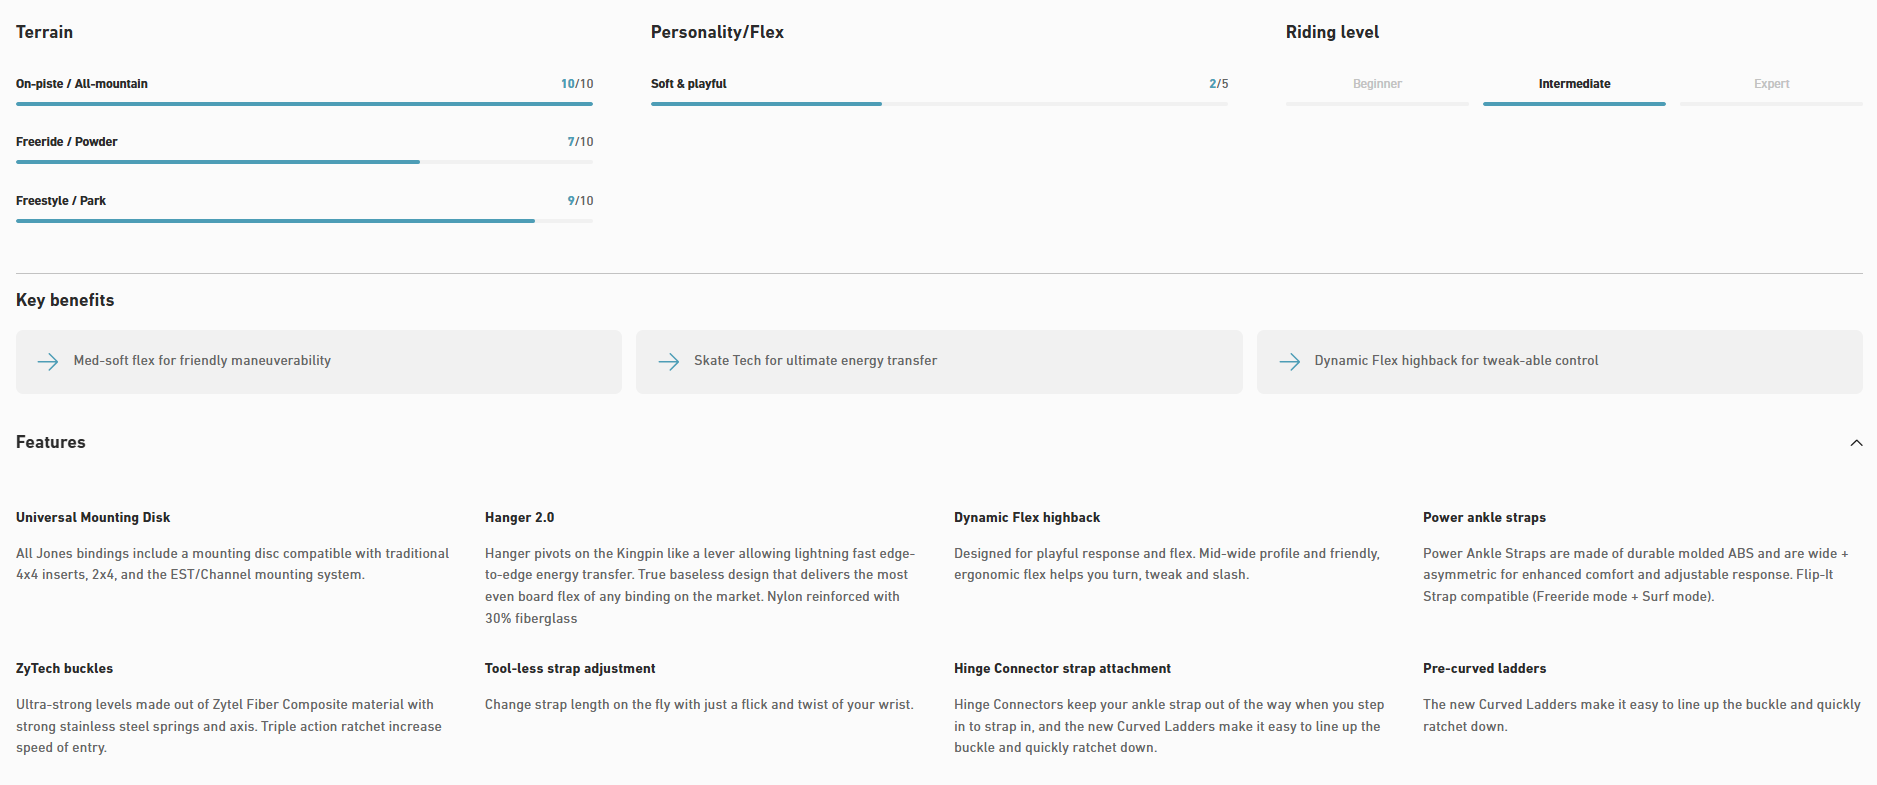Click the Power ankle straps feature title
This screenshot has width=1877, height=785.
click(1484, 517)
